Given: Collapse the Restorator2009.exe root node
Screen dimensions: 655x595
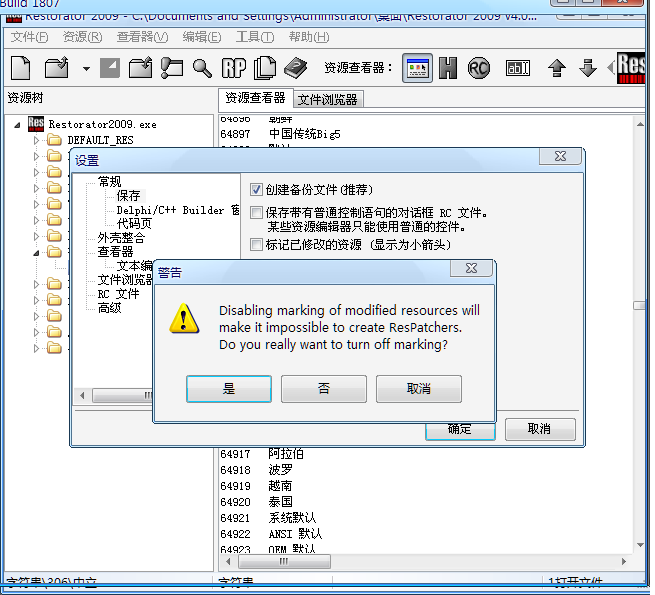Looking at the screenshot, I should pos(17,125).
